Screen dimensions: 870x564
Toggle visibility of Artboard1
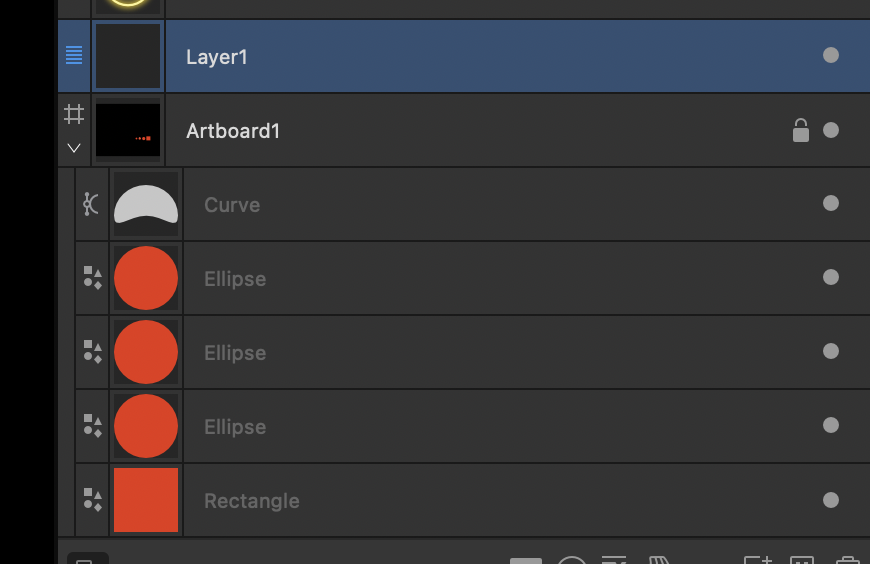pyautogui.click(x=831, y=130)
